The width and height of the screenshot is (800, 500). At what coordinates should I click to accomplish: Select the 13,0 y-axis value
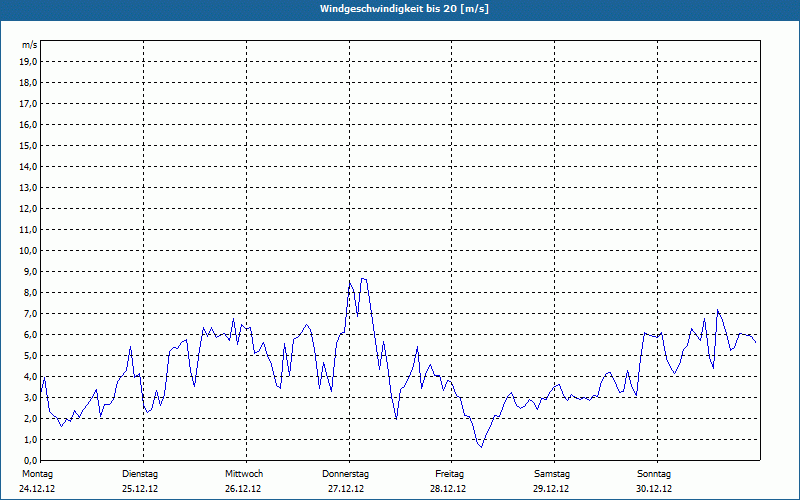click(28, 187)
